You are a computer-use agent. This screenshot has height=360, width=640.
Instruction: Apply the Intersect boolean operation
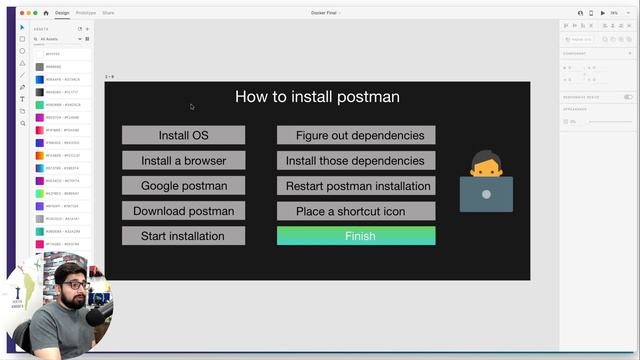621,39
